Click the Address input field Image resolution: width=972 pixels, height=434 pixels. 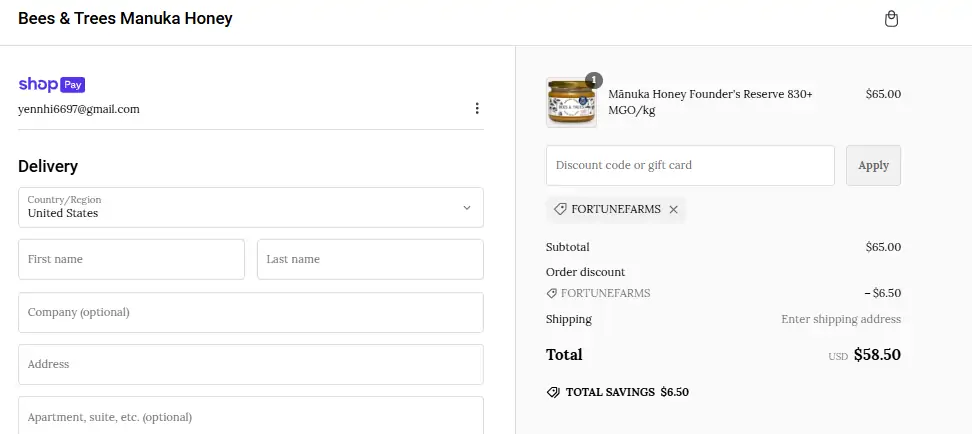[x=250, y=365]
